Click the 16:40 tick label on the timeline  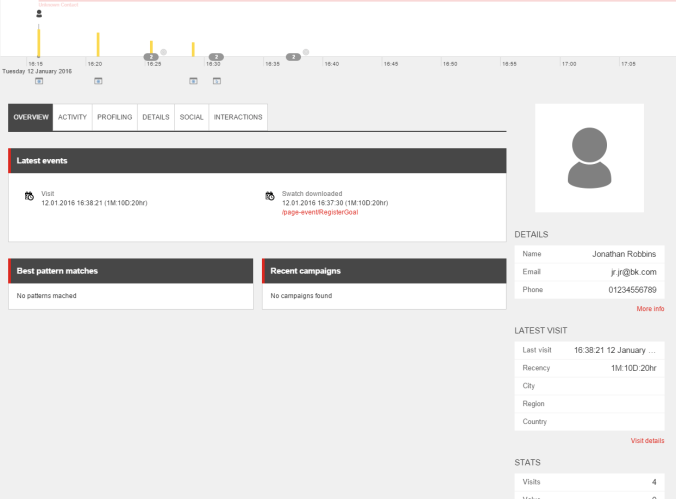(x=332, y=64)
